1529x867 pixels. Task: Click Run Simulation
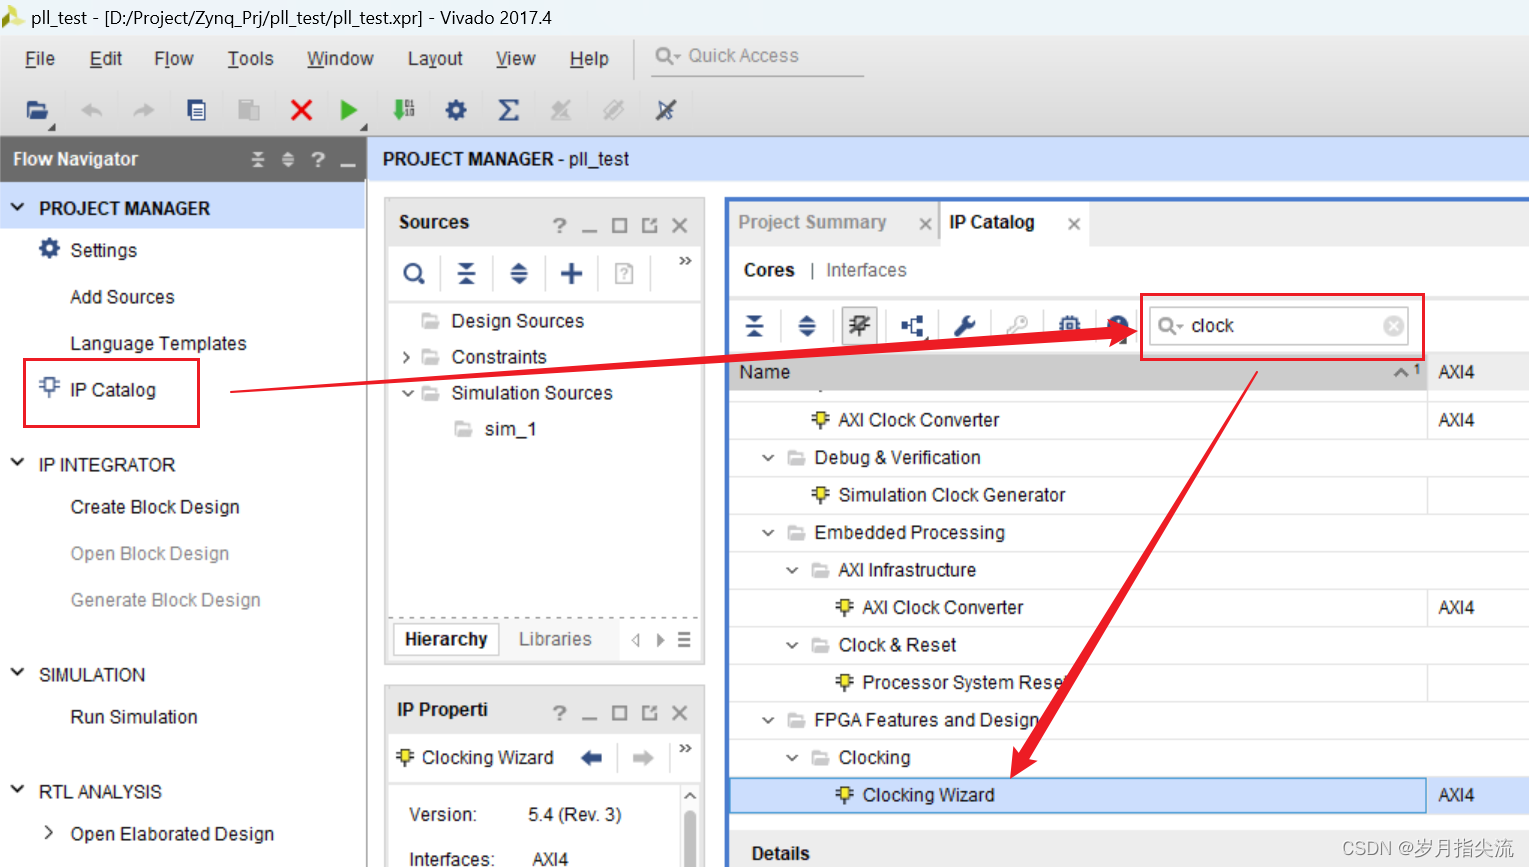(134, 717)
